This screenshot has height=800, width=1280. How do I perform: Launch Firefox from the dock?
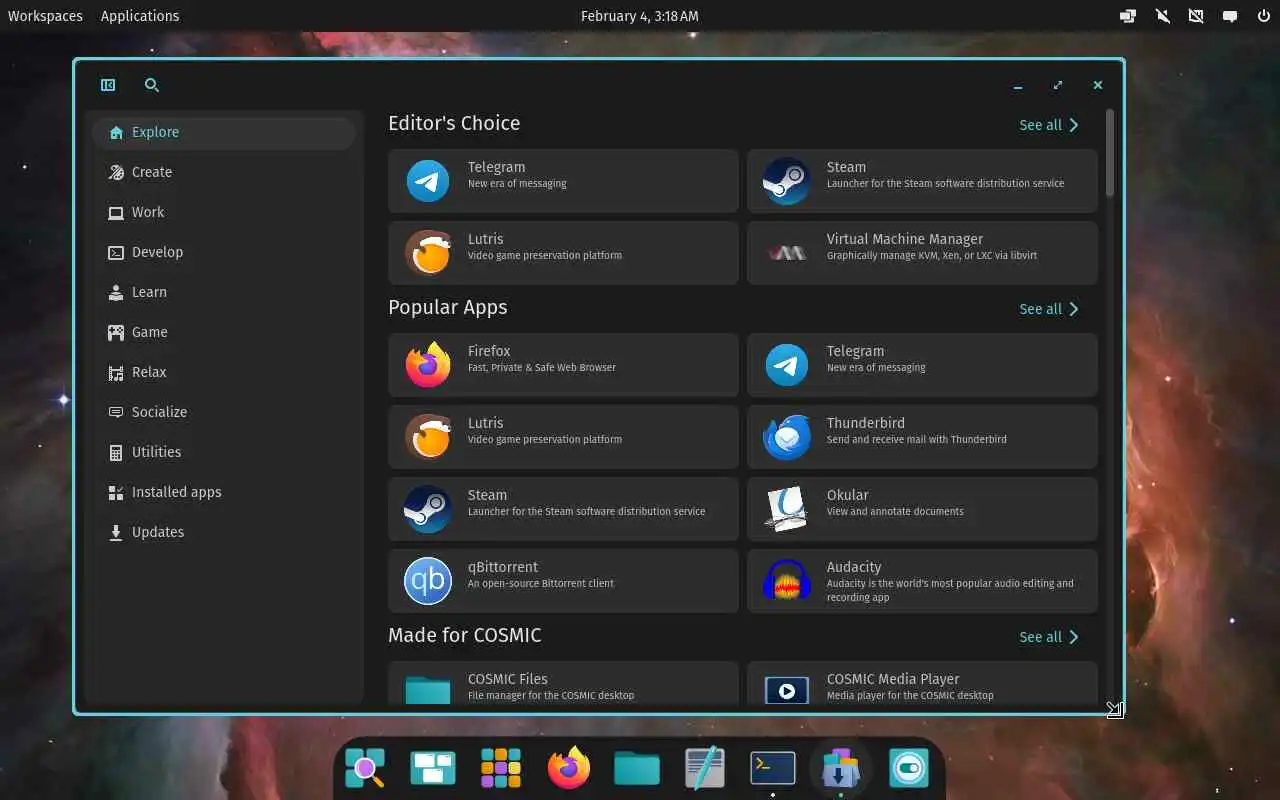point(569,768)
